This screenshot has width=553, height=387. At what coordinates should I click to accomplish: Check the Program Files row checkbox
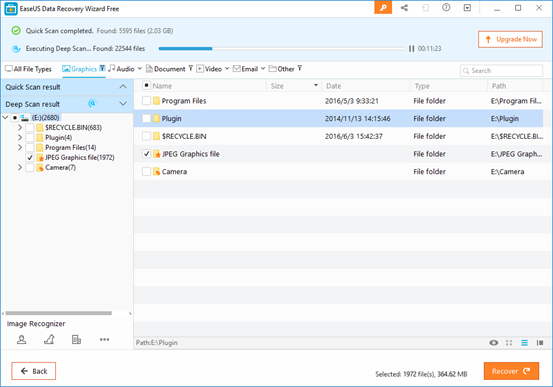click(x=146, y=101)
